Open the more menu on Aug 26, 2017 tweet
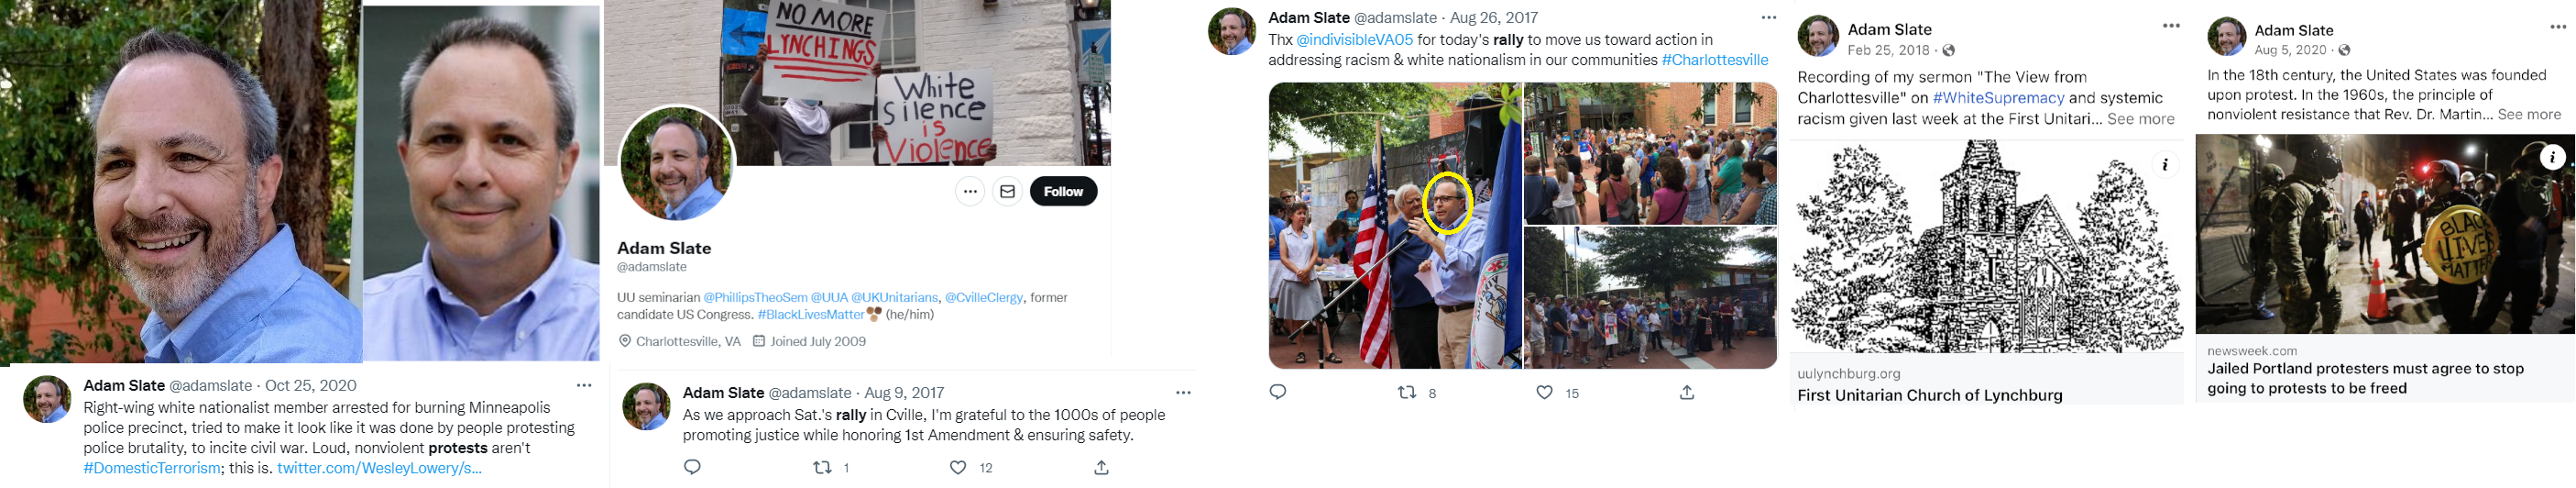2576x488 pixels. pos(1768,17)
